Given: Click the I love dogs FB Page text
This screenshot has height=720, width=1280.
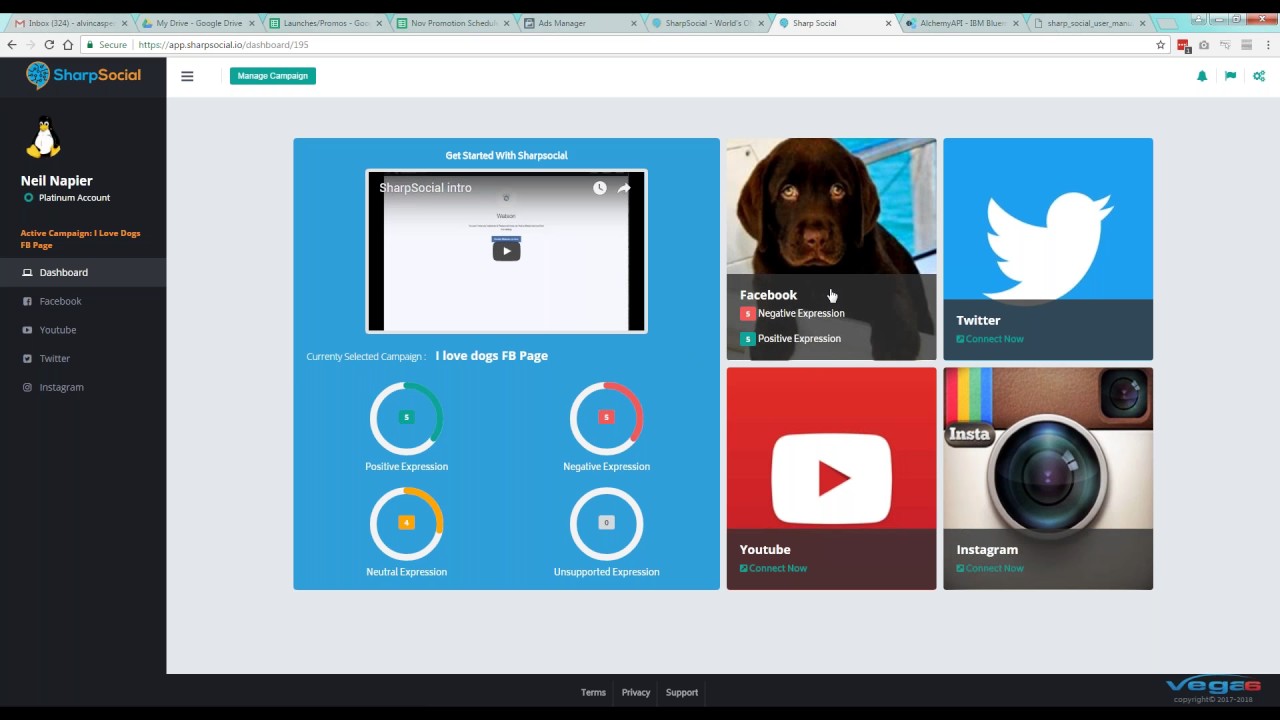Looking at the screenshot, I should click(491, 356).
